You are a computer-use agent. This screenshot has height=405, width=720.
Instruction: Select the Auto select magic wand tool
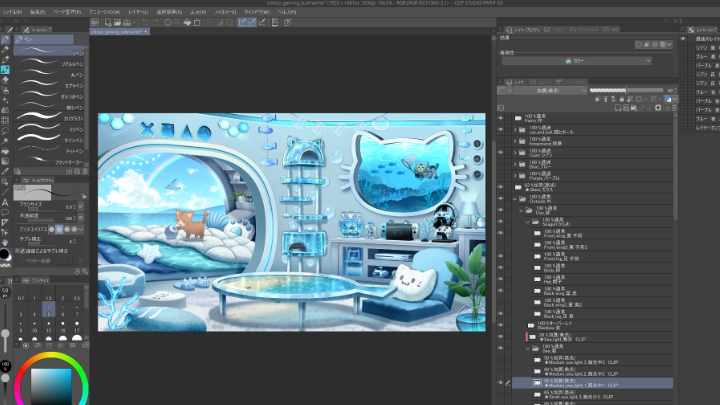click(5, 141)
